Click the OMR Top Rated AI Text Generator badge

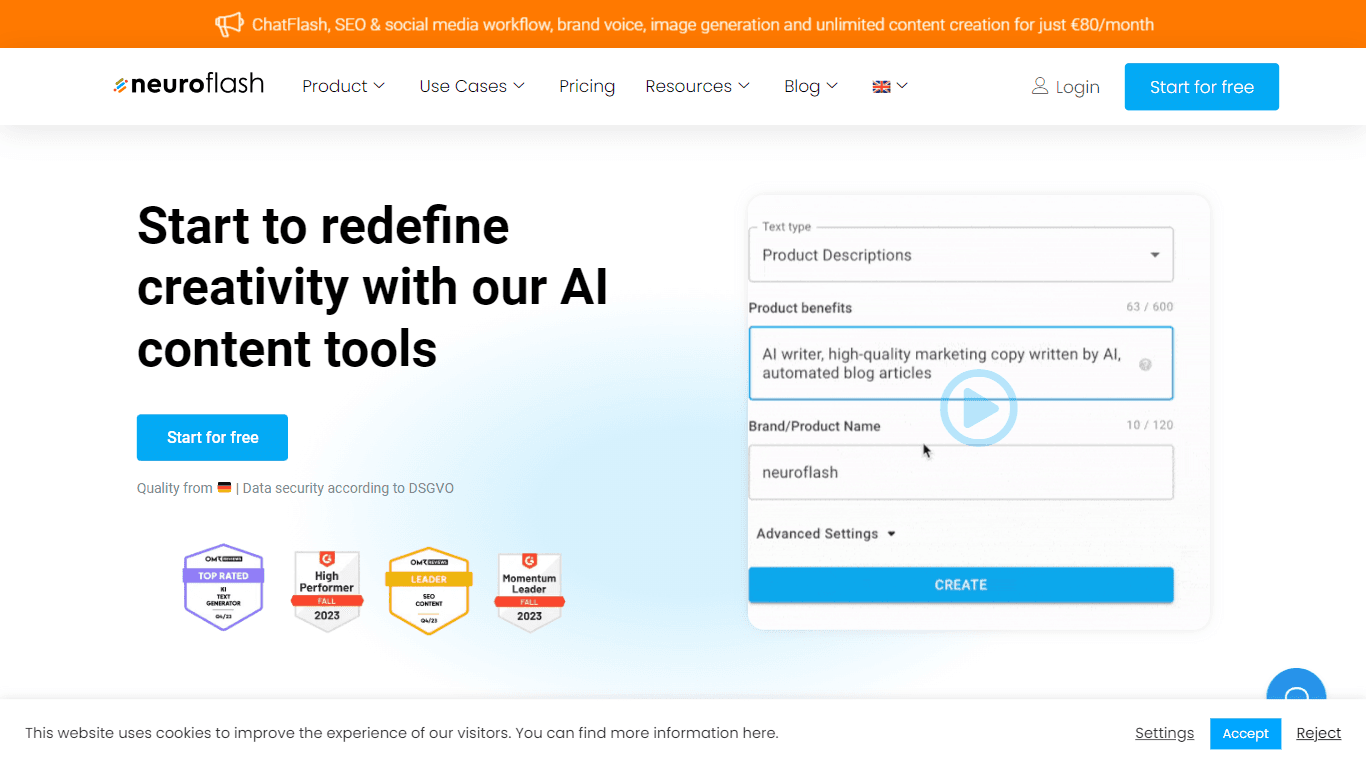[223, 587]
